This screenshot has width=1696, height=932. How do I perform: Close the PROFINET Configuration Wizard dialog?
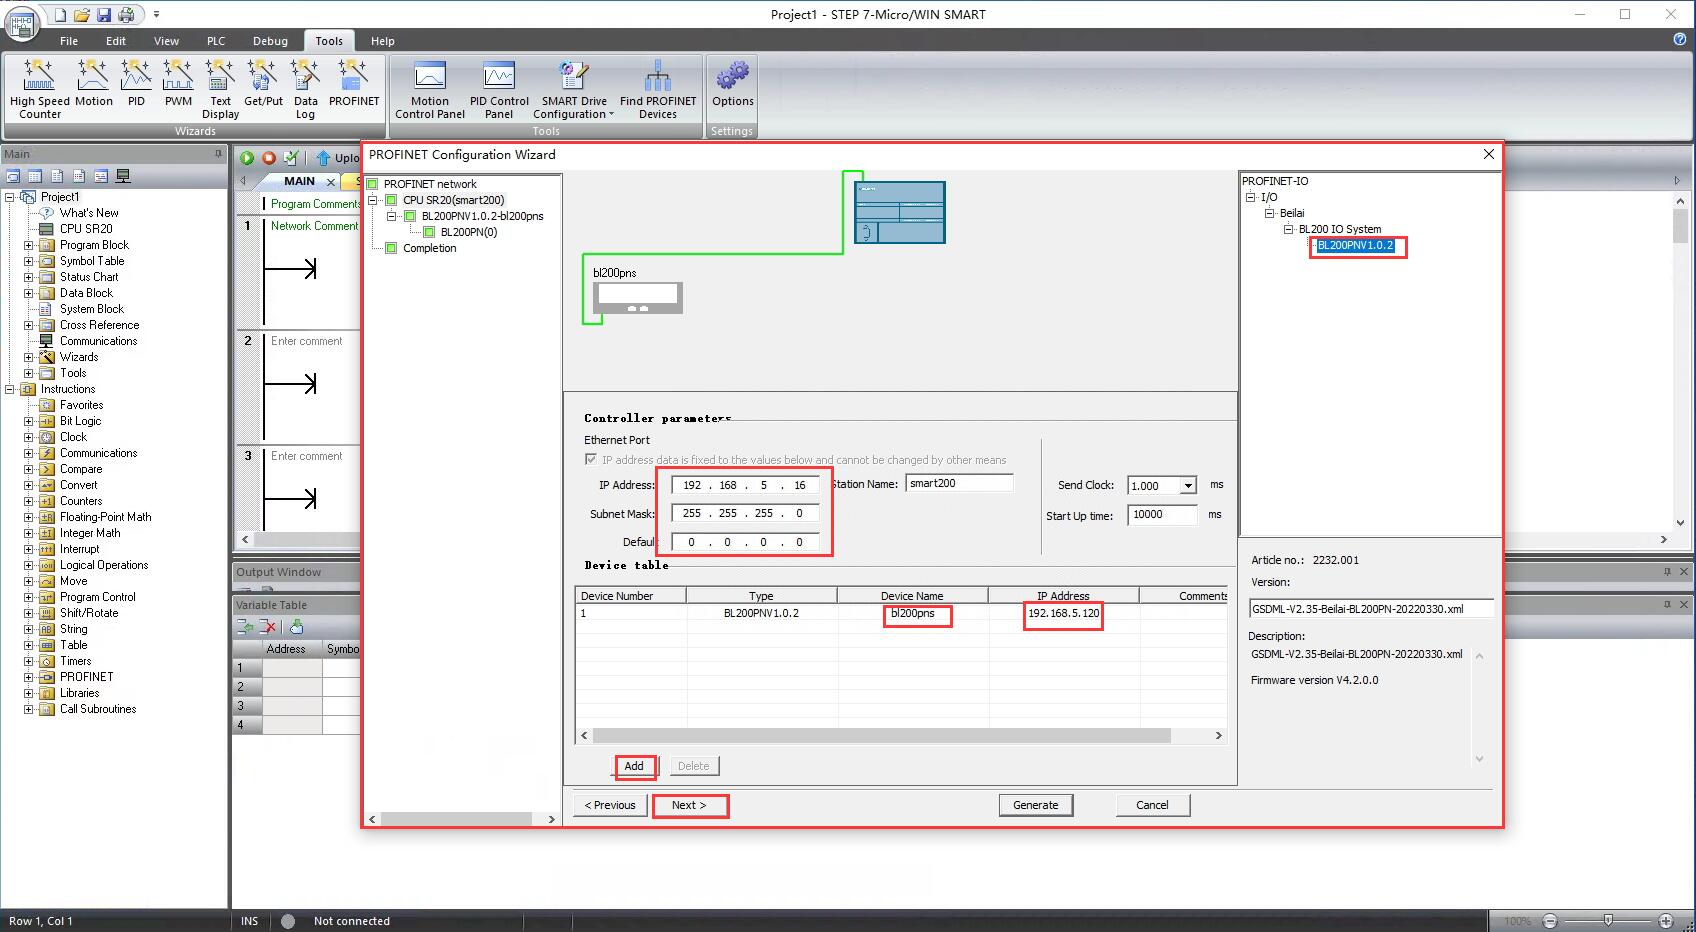point(1489,154)
